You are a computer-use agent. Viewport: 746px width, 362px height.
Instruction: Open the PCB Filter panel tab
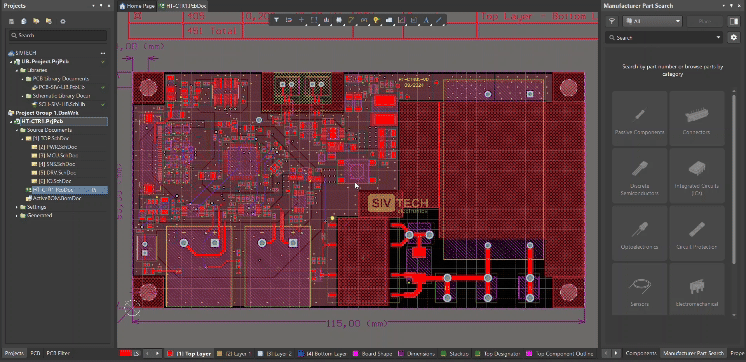tap(58, 353)
